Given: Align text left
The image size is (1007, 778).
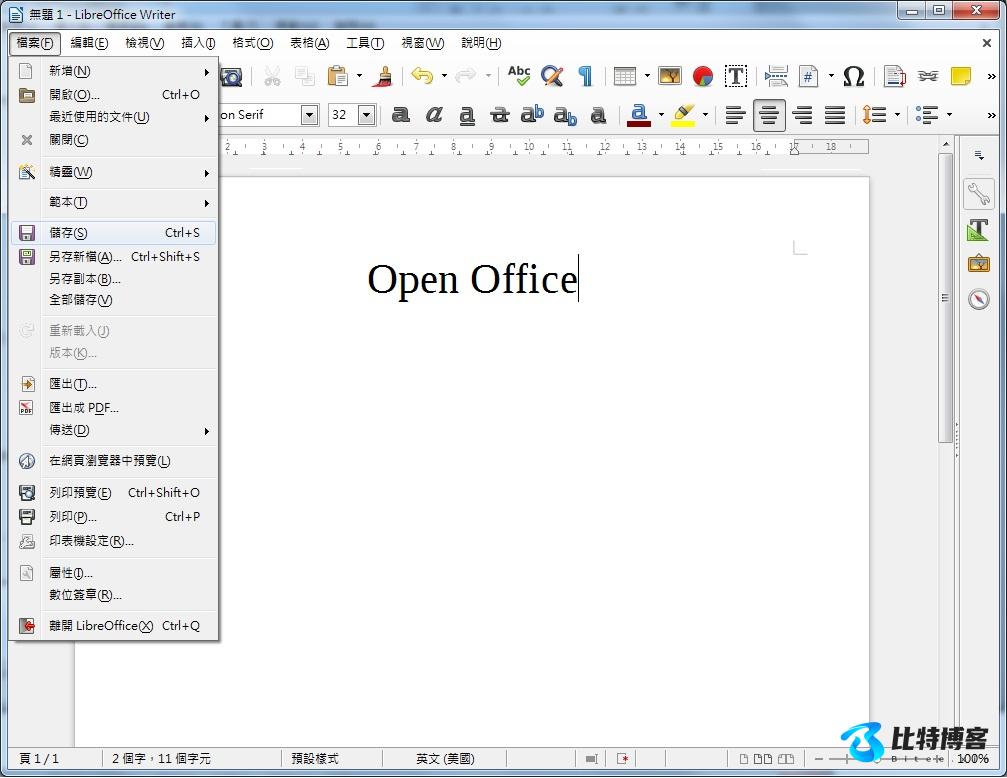Looking at the screenshot, I should coord(735,116).
